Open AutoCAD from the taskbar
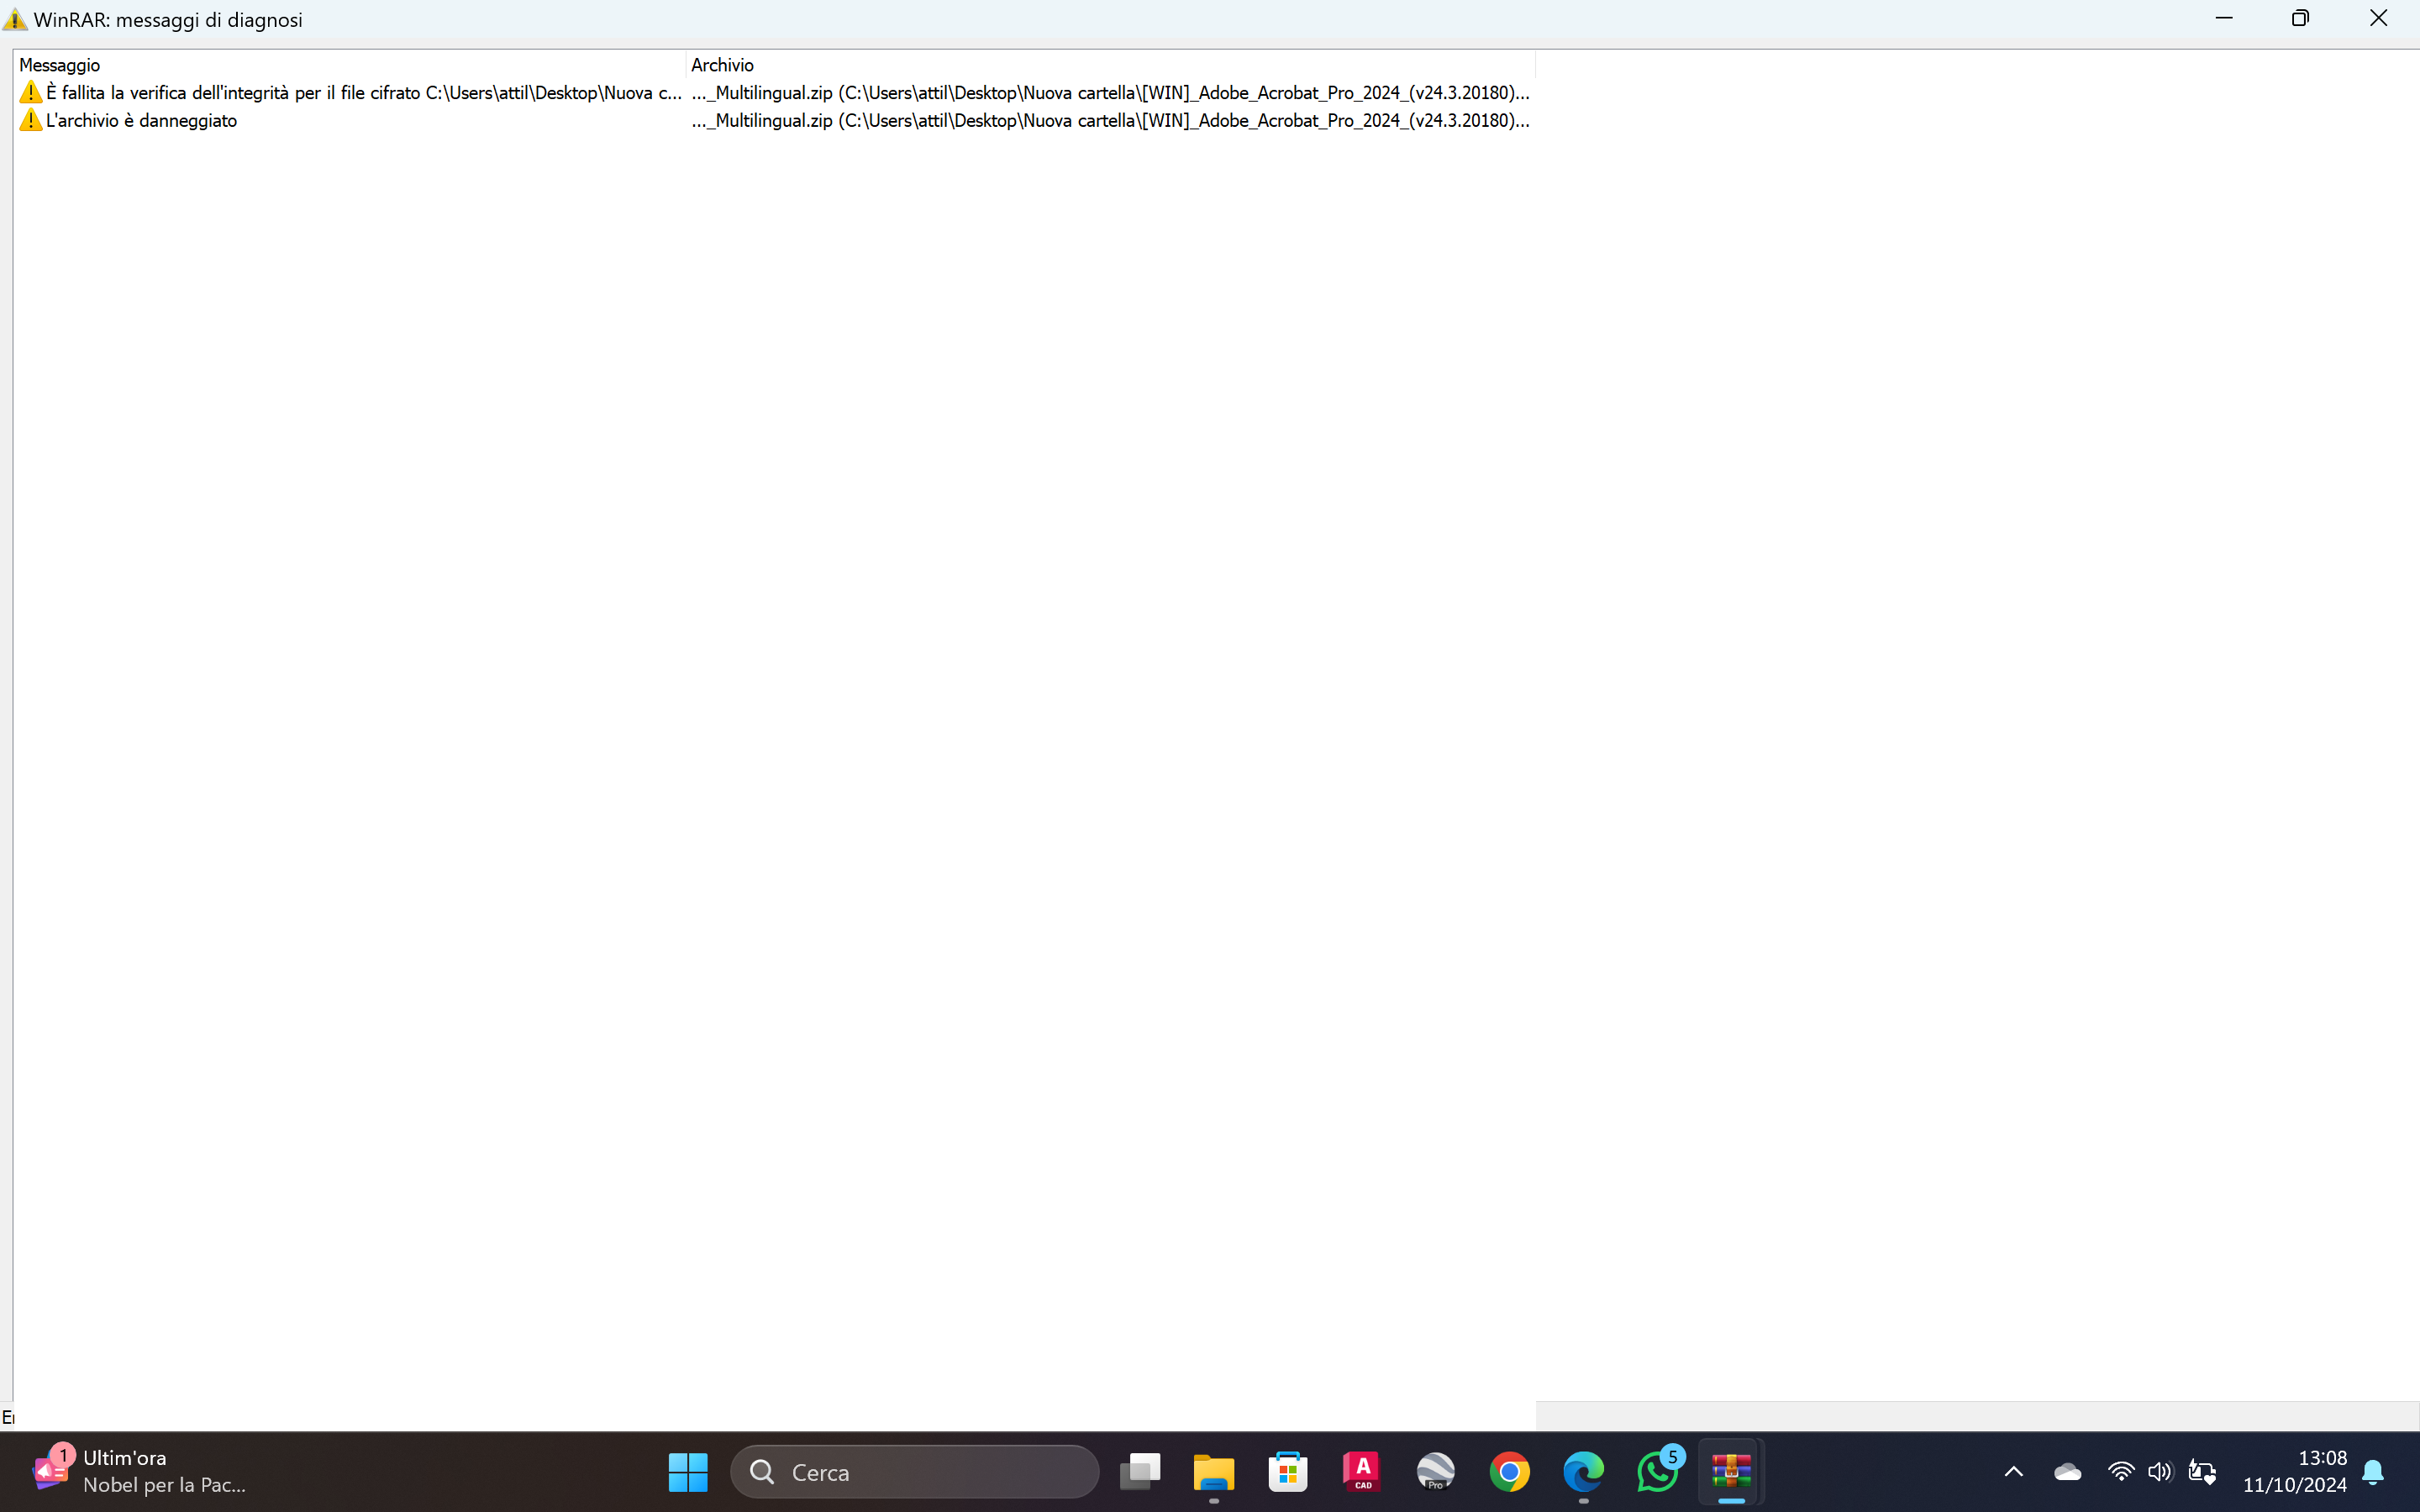Viewport: 2420px width, 1512px height. [x=1362, y=1472]
